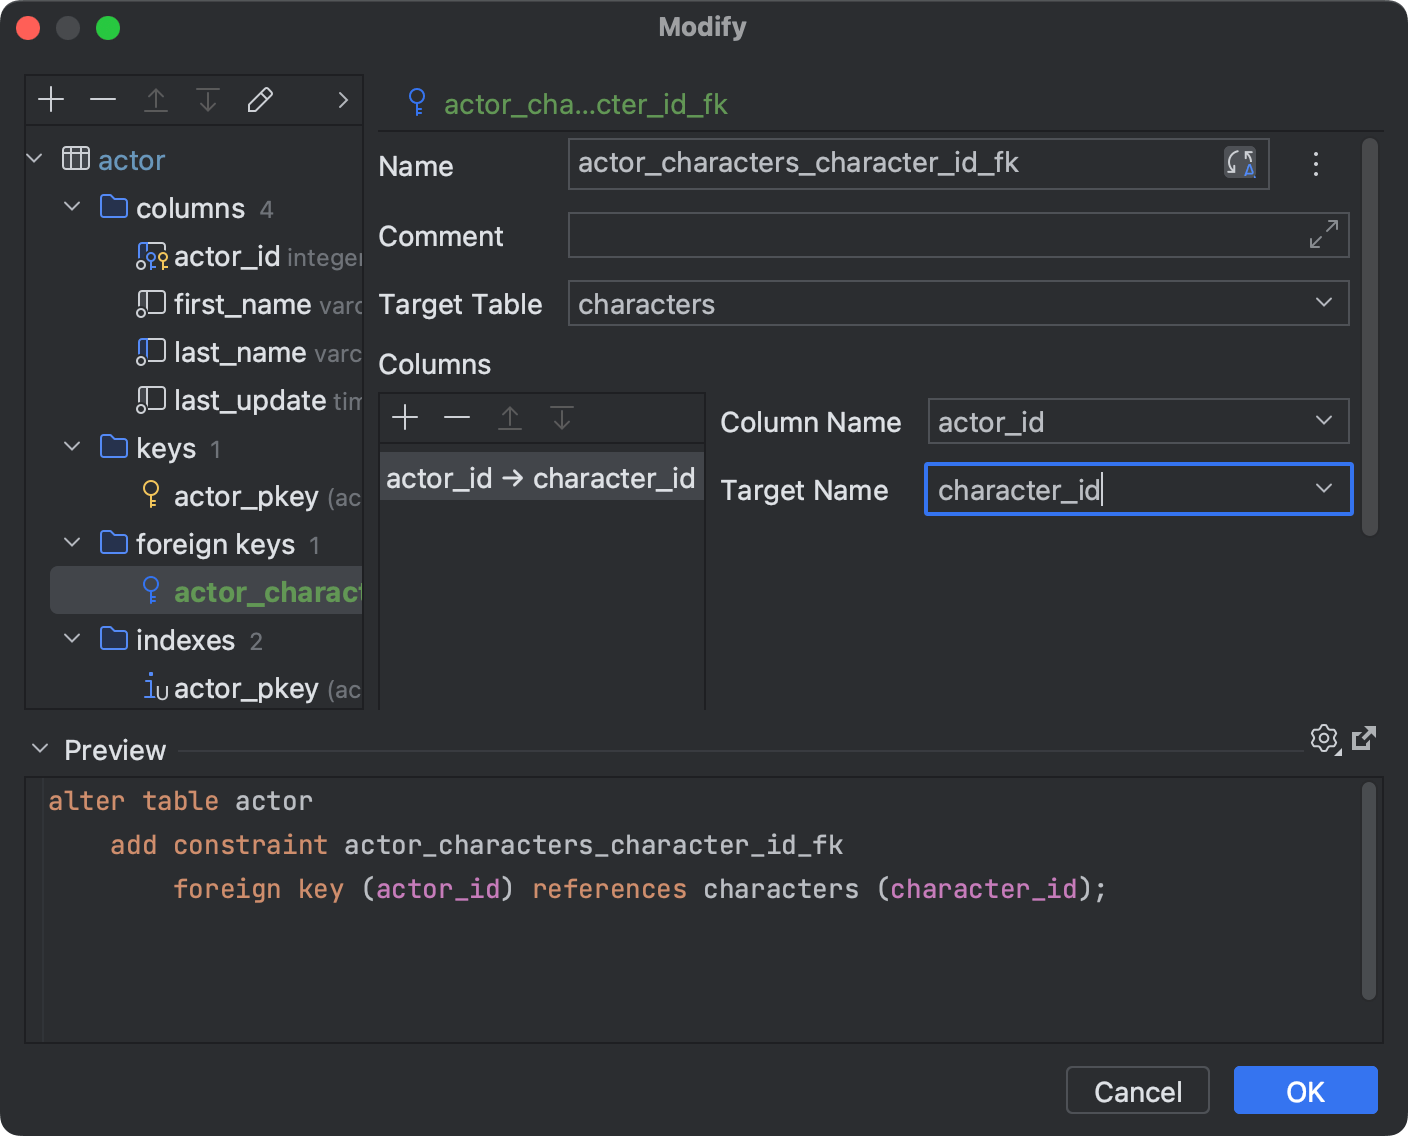Click foreign key icon in header title
1408x1136 pixels.
point(418,102)
